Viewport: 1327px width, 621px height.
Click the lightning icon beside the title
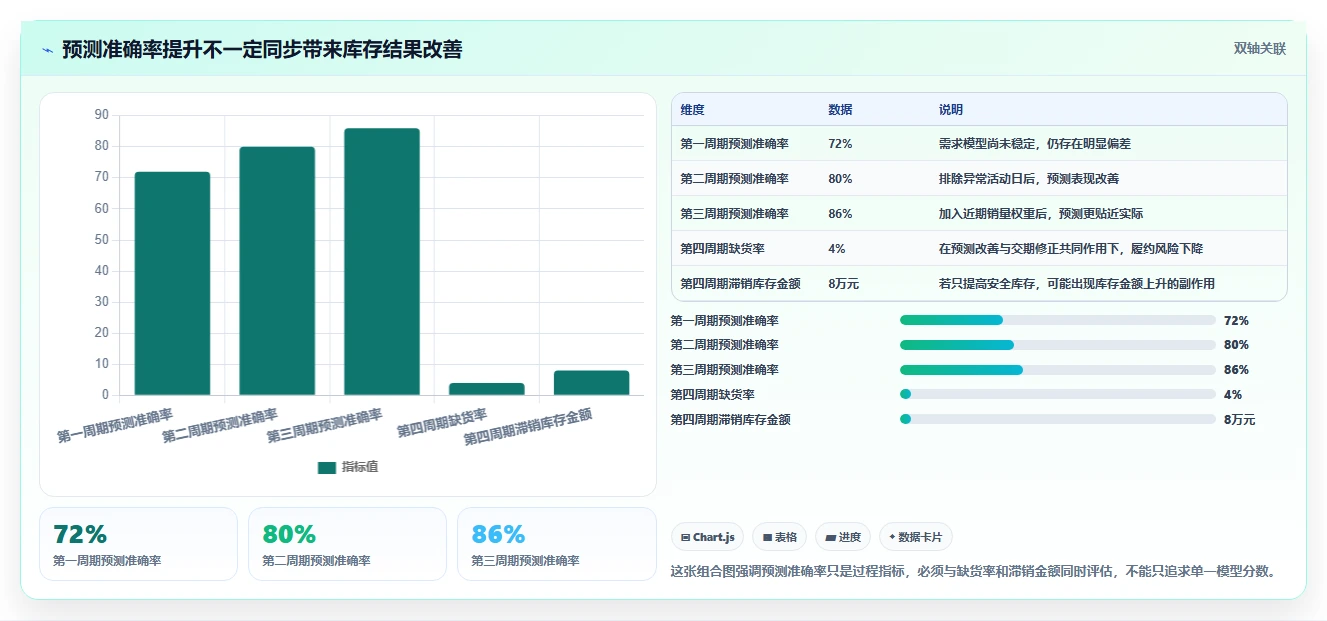(x=47, y=50)
